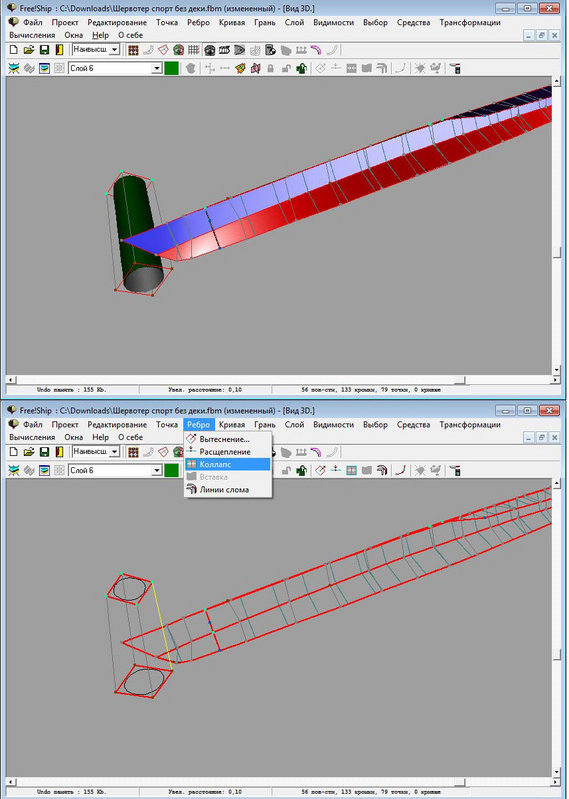Click Save diskette icon in wireframe window
This screenshot has height=799, width=569.
point(44,452)
